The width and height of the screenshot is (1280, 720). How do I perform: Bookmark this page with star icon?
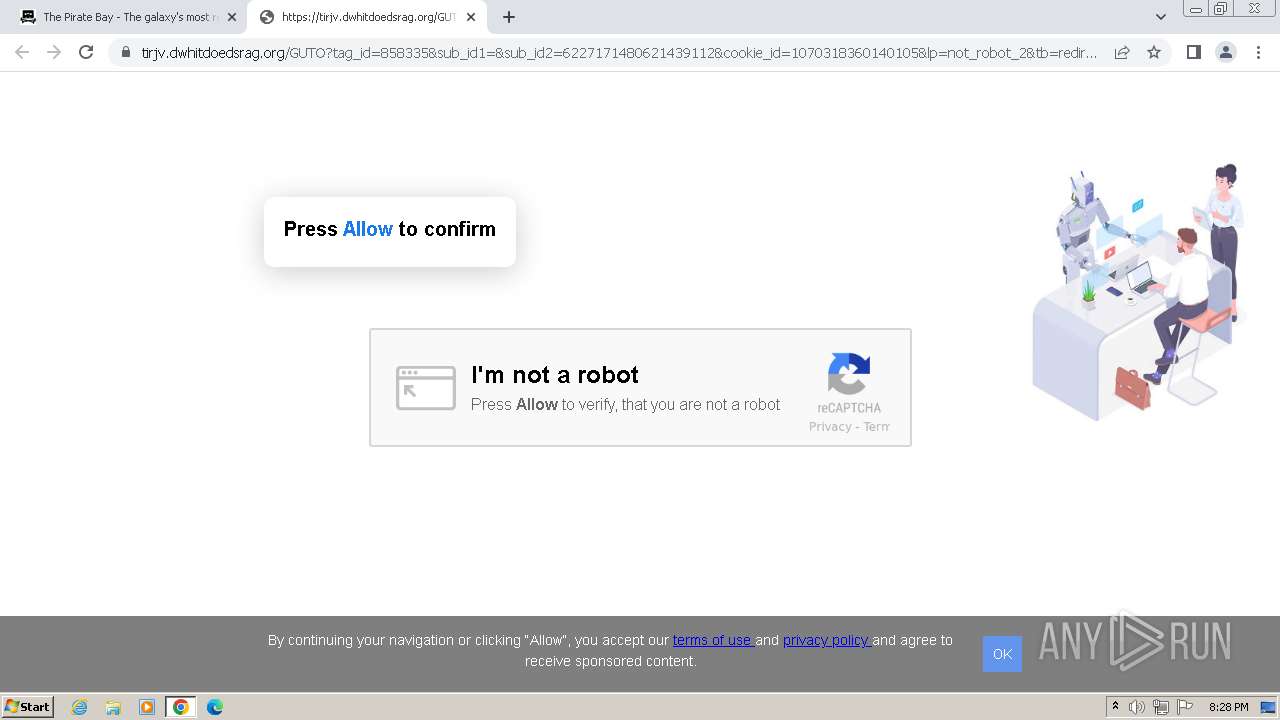pos(1154,52)
